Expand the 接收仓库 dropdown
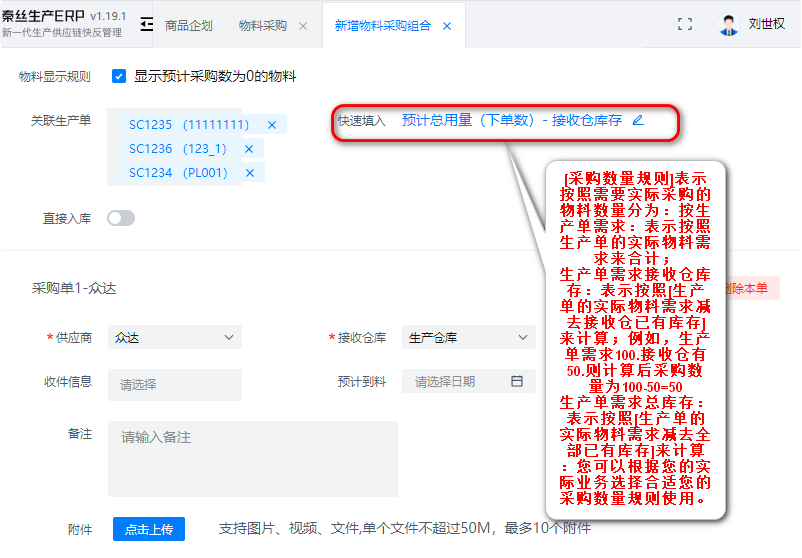This screenshot has width=802, height=558. (x=468, y=338)
